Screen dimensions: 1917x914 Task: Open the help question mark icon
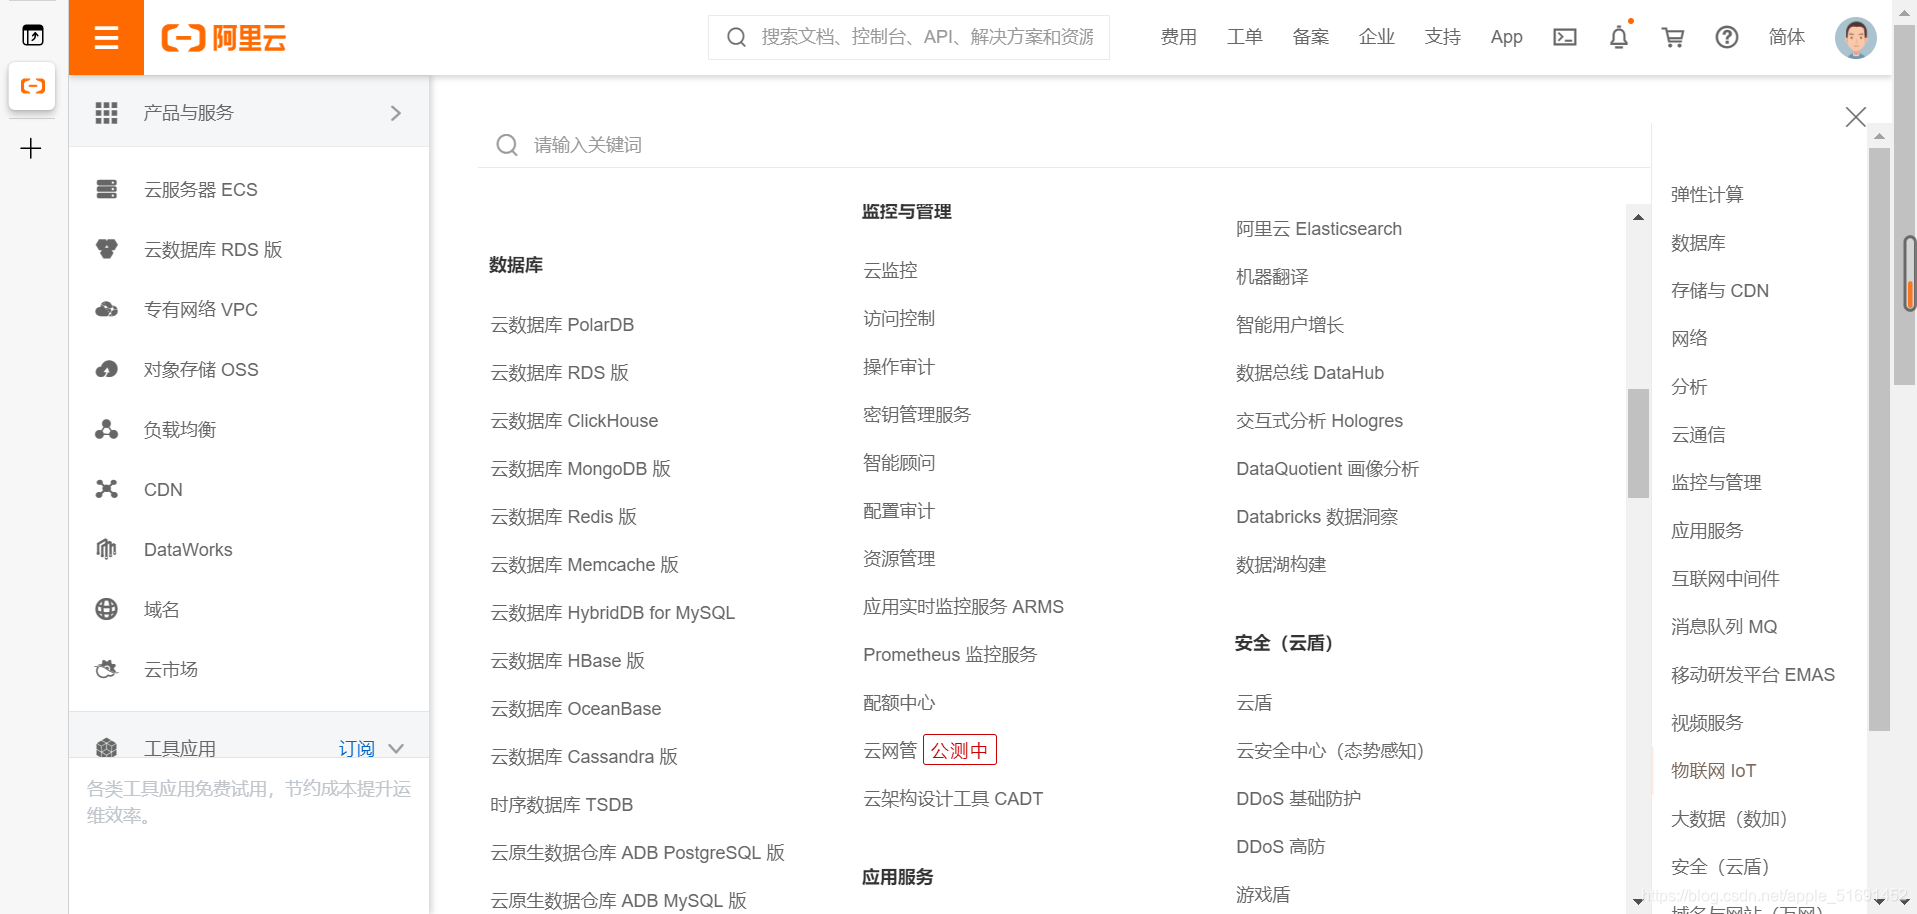click(x=1726, y=37)
